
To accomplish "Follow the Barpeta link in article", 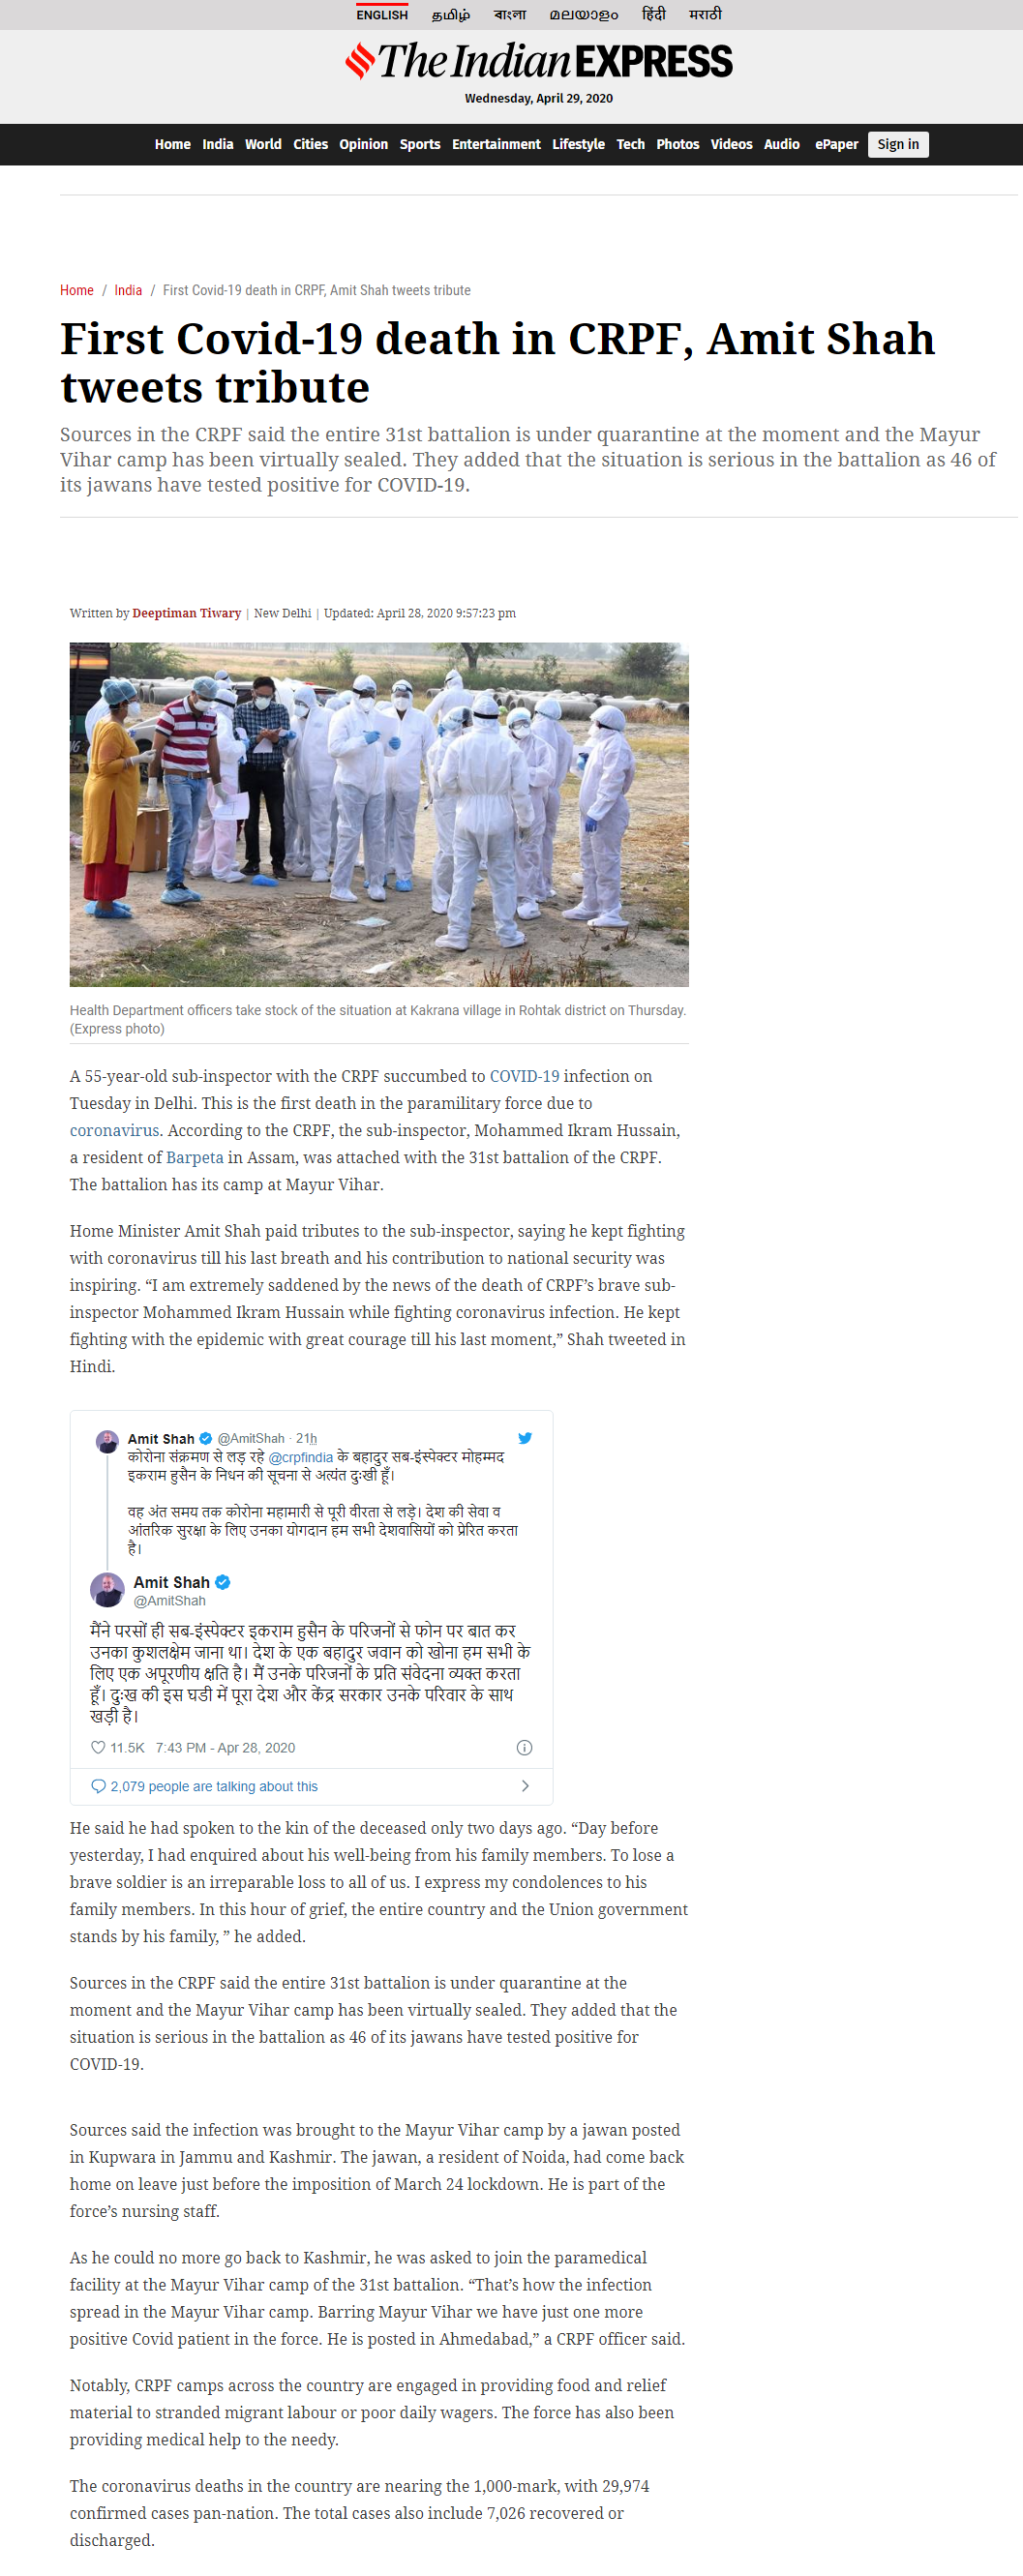I will point(195,1157).
